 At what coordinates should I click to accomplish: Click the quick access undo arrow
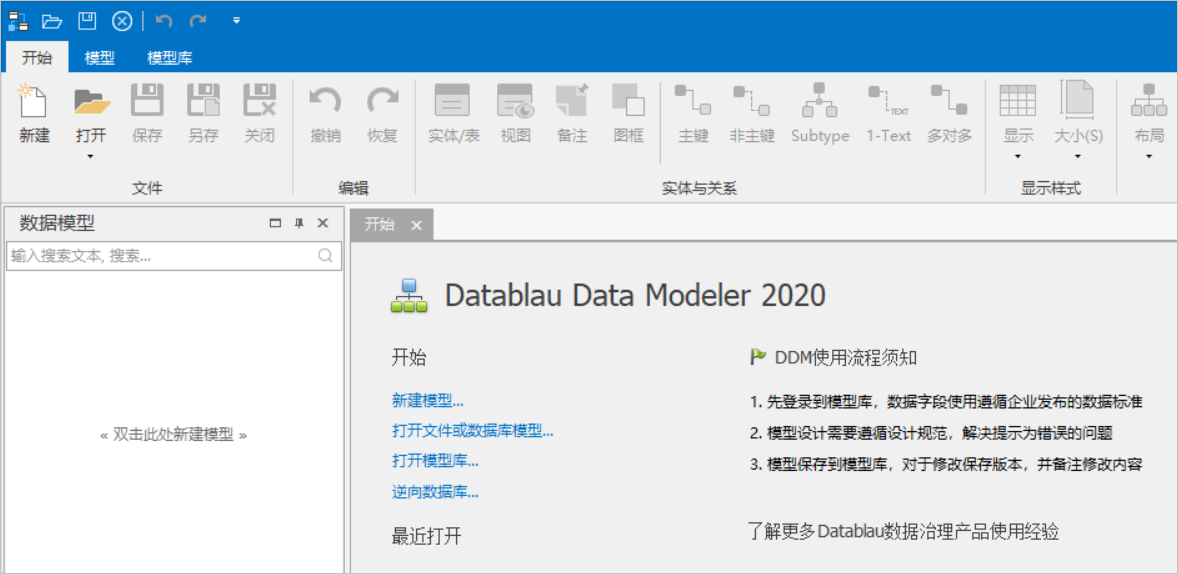[164, 20]
